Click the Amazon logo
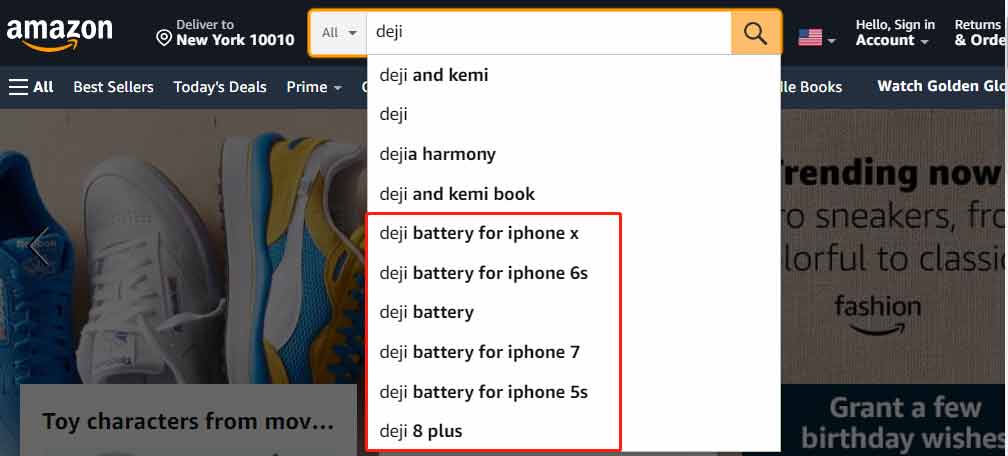 (60, 32)
